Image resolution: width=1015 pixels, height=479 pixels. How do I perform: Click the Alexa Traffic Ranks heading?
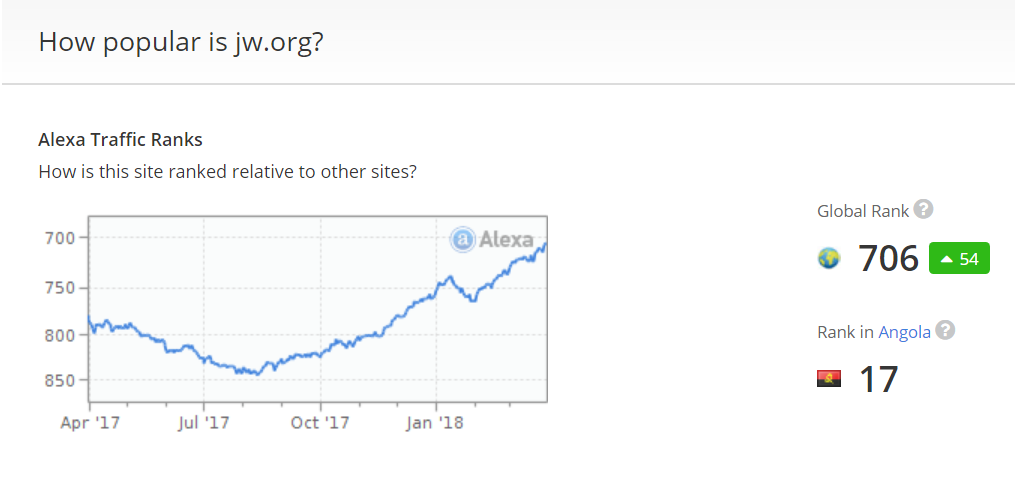coord(120,139)
